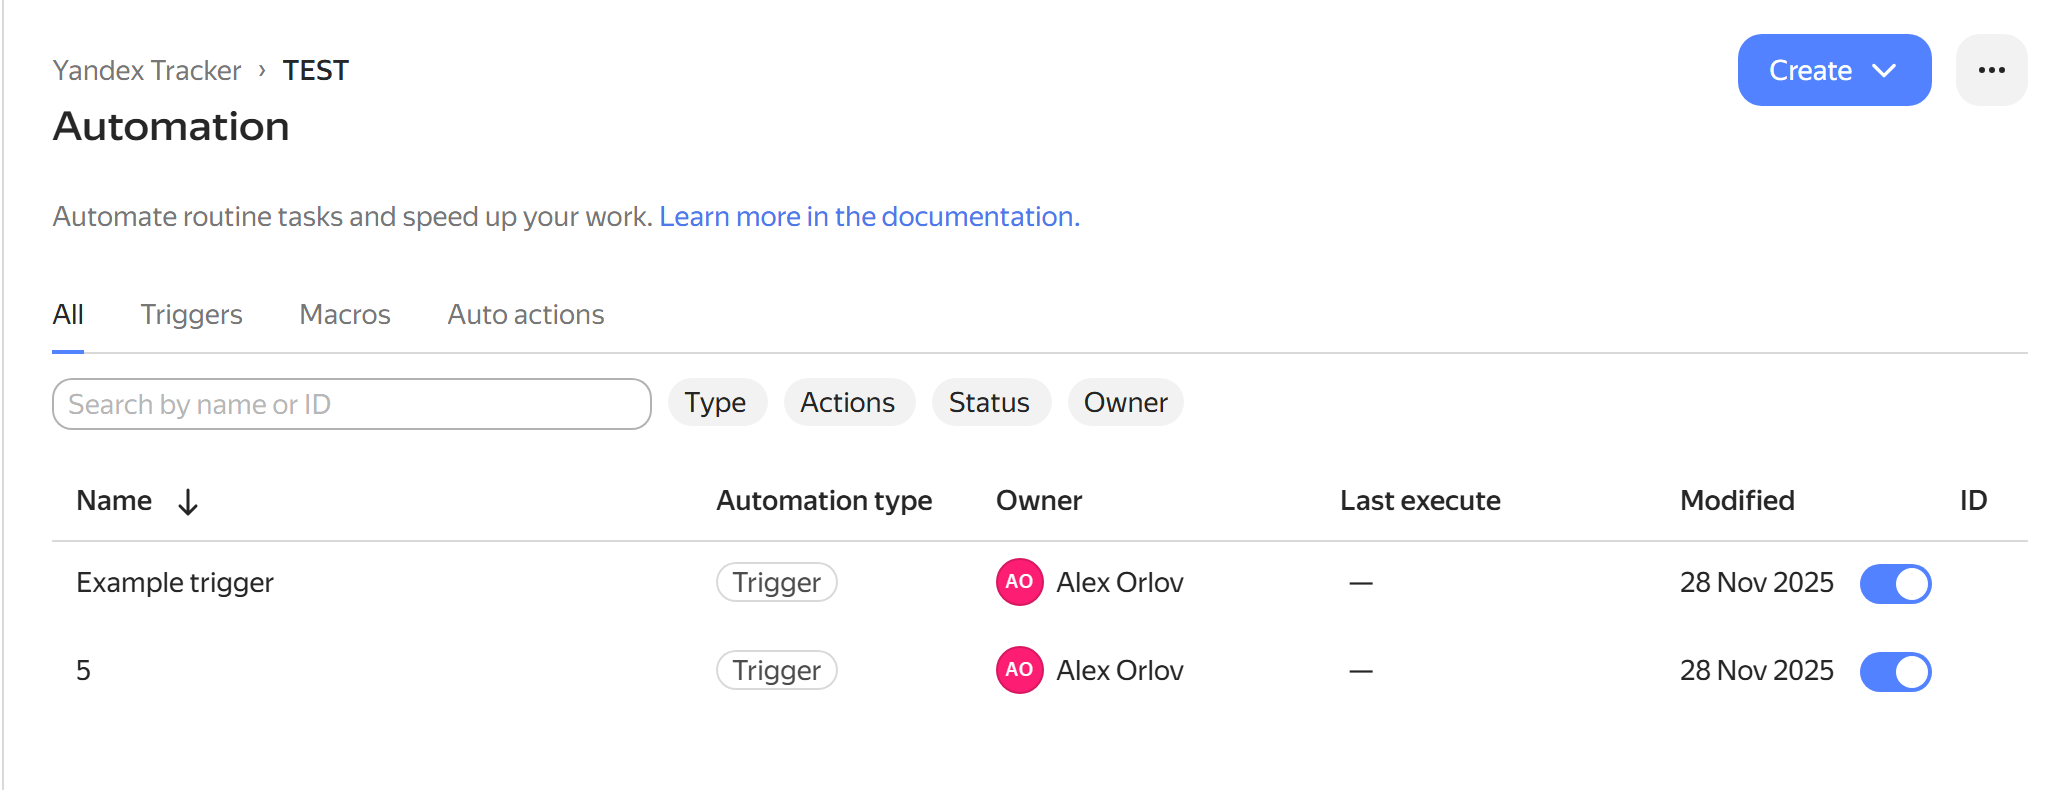Open the Example trigger automation

175,582
